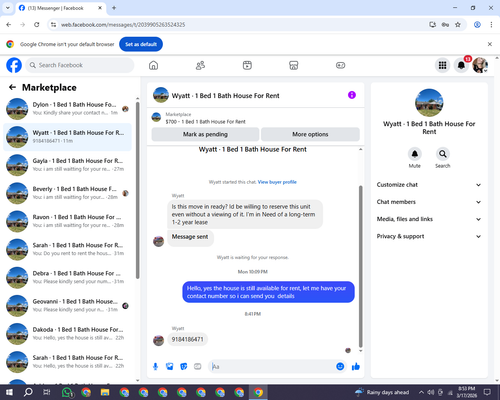The image size is (500, 400).
Task: Open Windows Start menu
Action: click(x=9, y=392)
